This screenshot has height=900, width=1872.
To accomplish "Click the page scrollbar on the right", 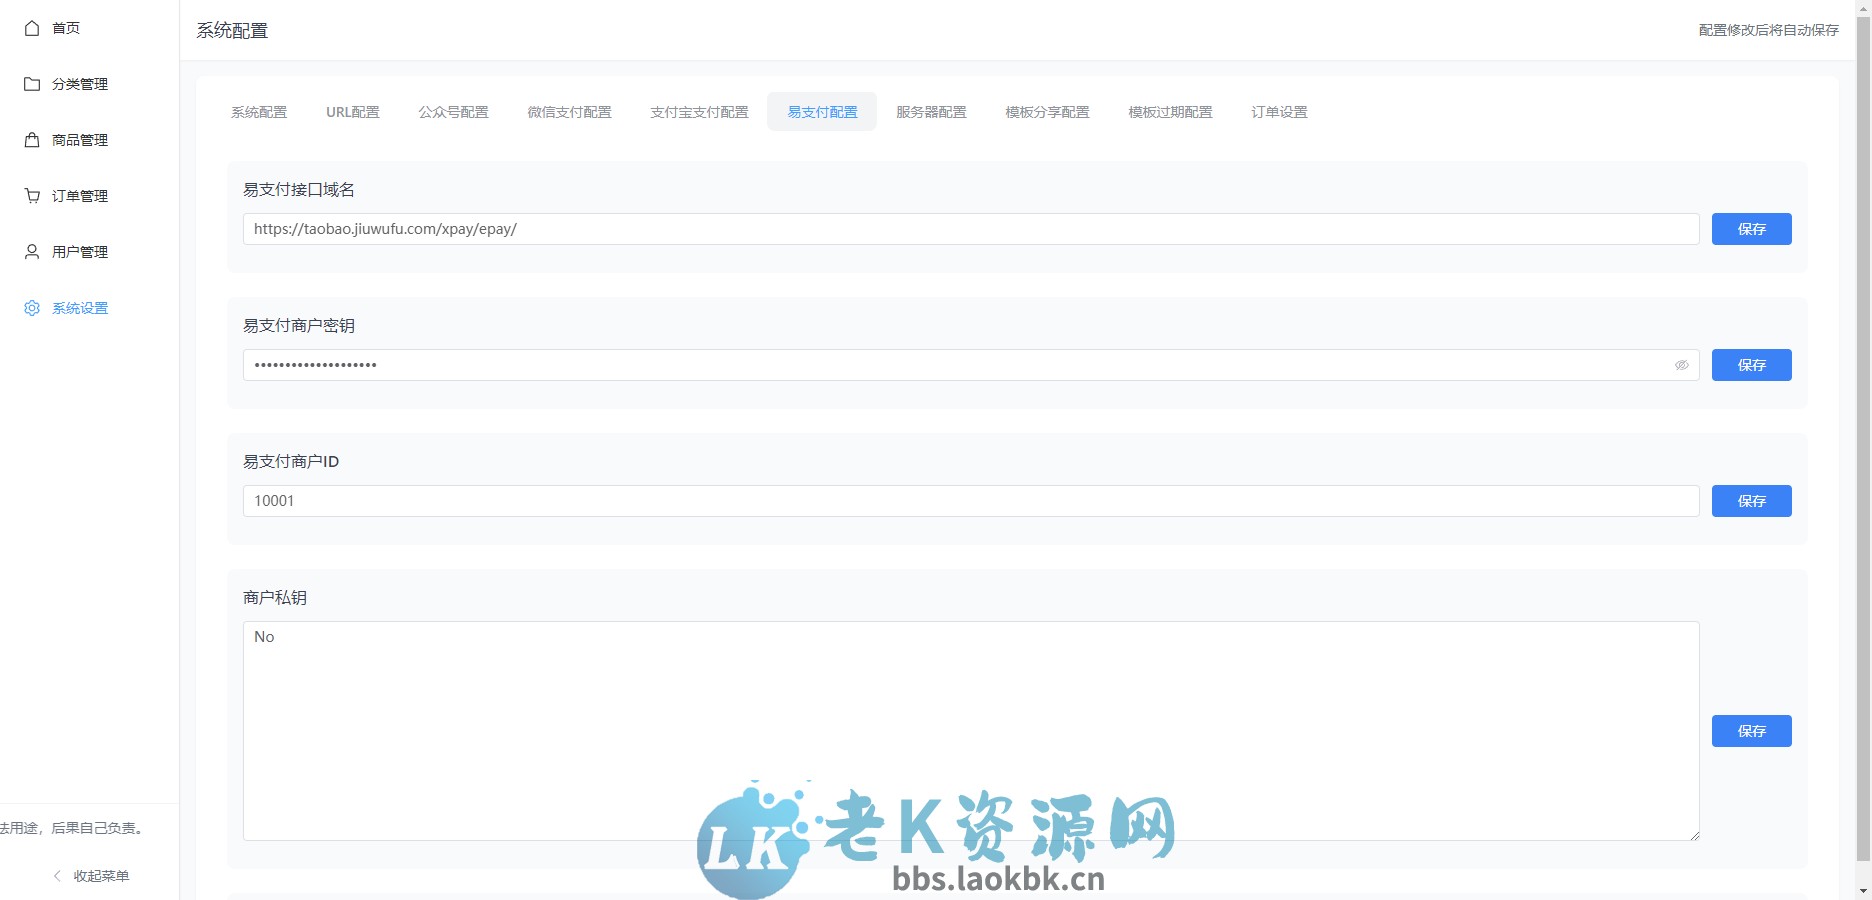I will tap(1864, 450).
